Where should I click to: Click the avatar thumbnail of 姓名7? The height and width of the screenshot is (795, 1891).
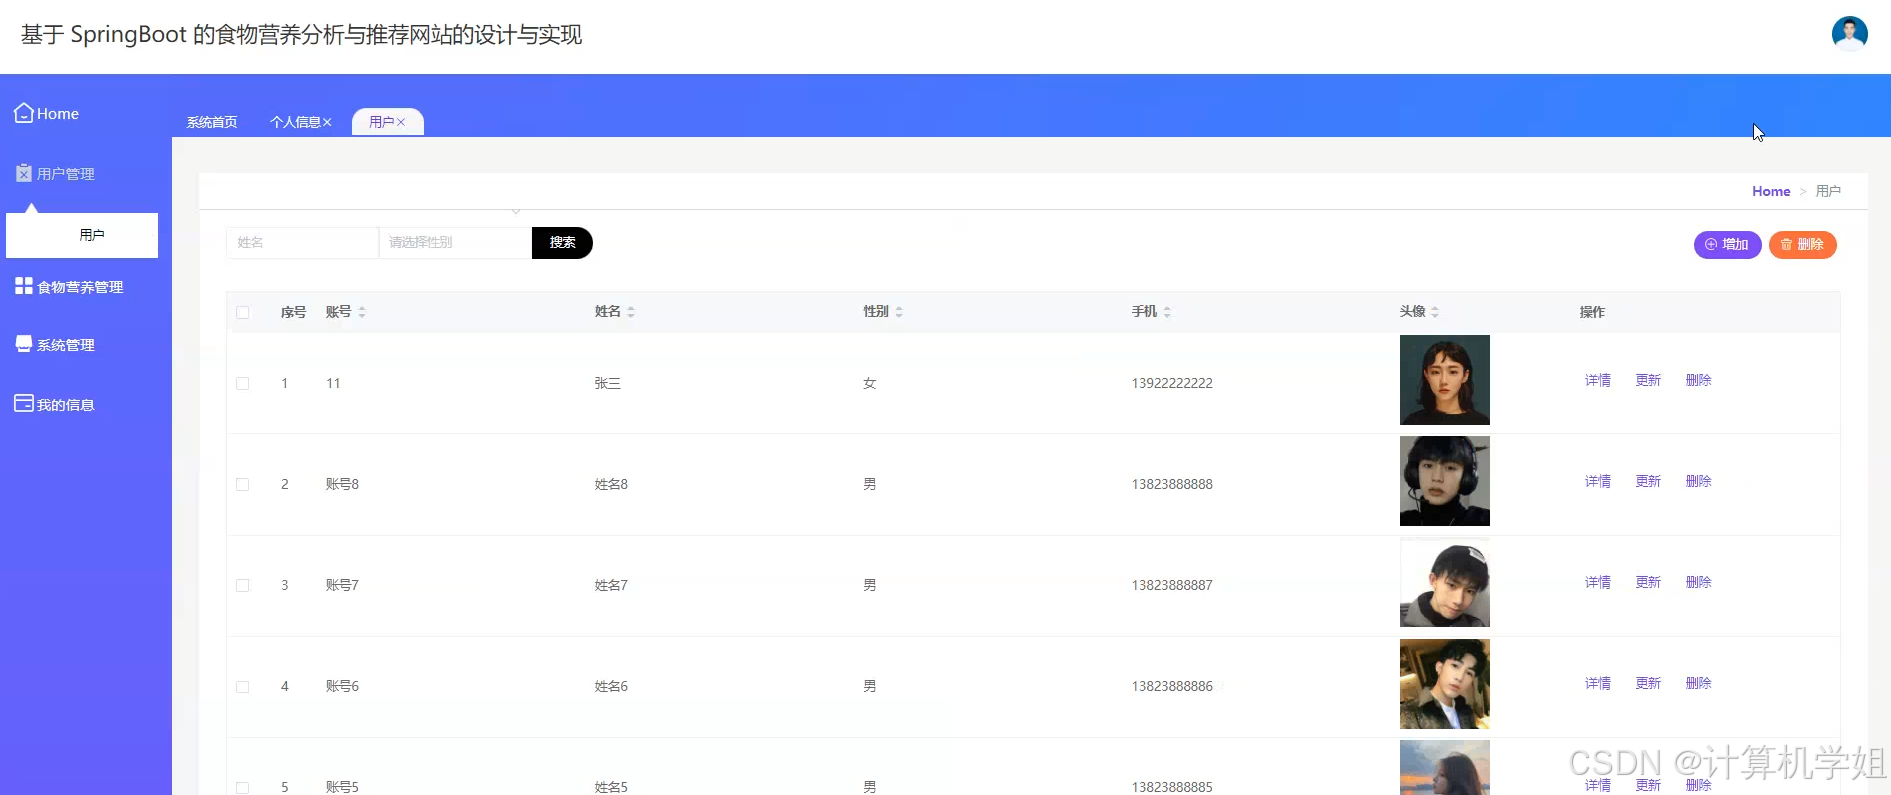click(x=1444, y=582)
